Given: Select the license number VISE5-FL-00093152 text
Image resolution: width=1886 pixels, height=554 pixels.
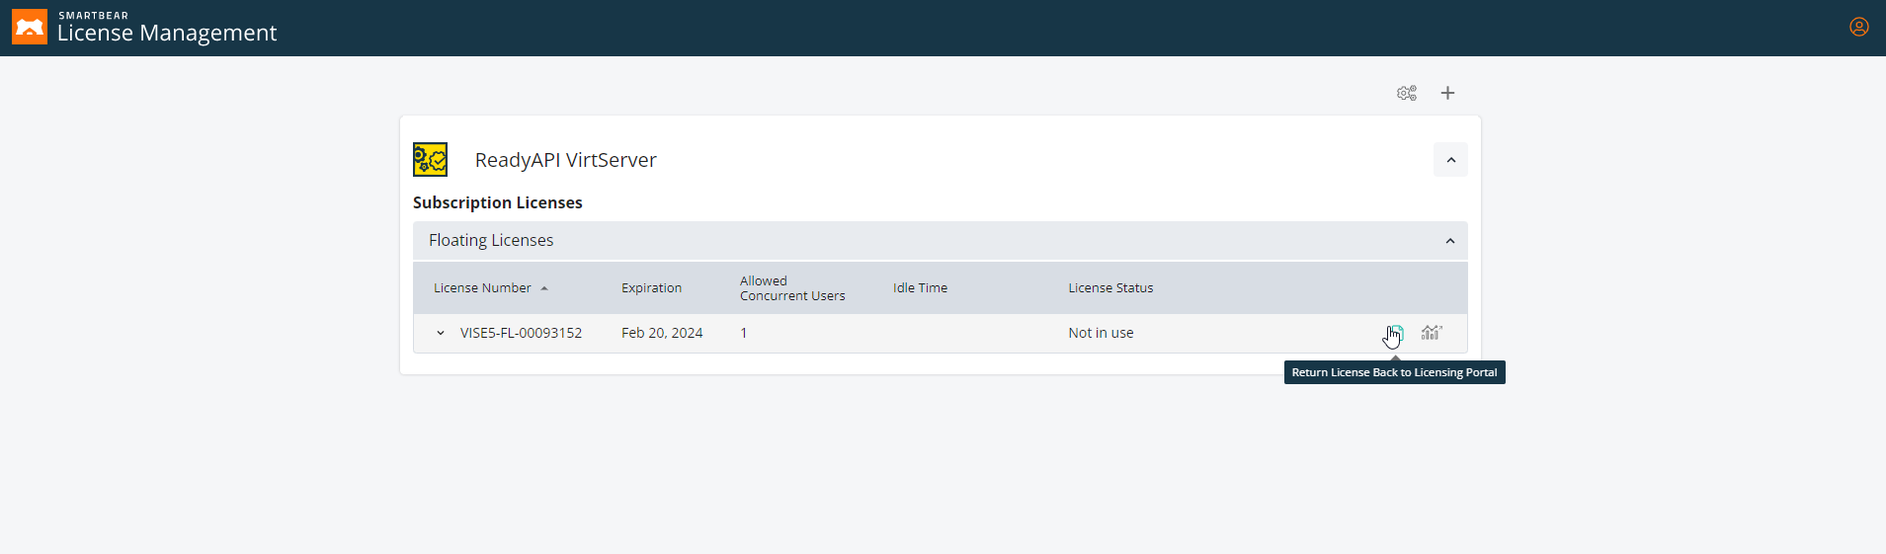Looking at the screenshot, I should pos(521,333).
